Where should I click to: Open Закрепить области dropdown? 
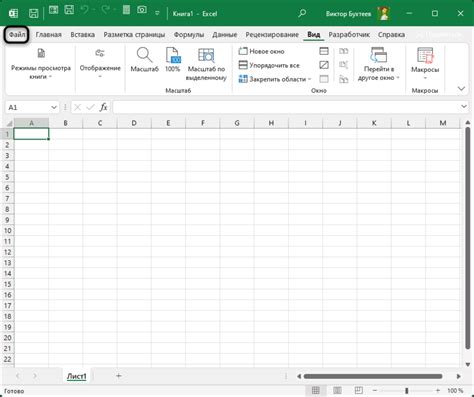tap(275, 79)
